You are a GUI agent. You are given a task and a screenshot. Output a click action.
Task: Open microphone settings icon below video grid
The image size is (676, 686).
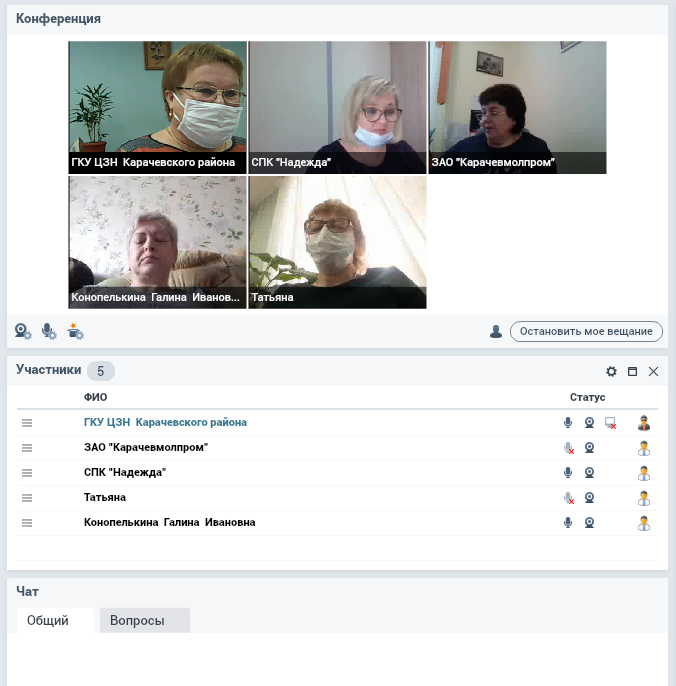(x=49, y=332)
